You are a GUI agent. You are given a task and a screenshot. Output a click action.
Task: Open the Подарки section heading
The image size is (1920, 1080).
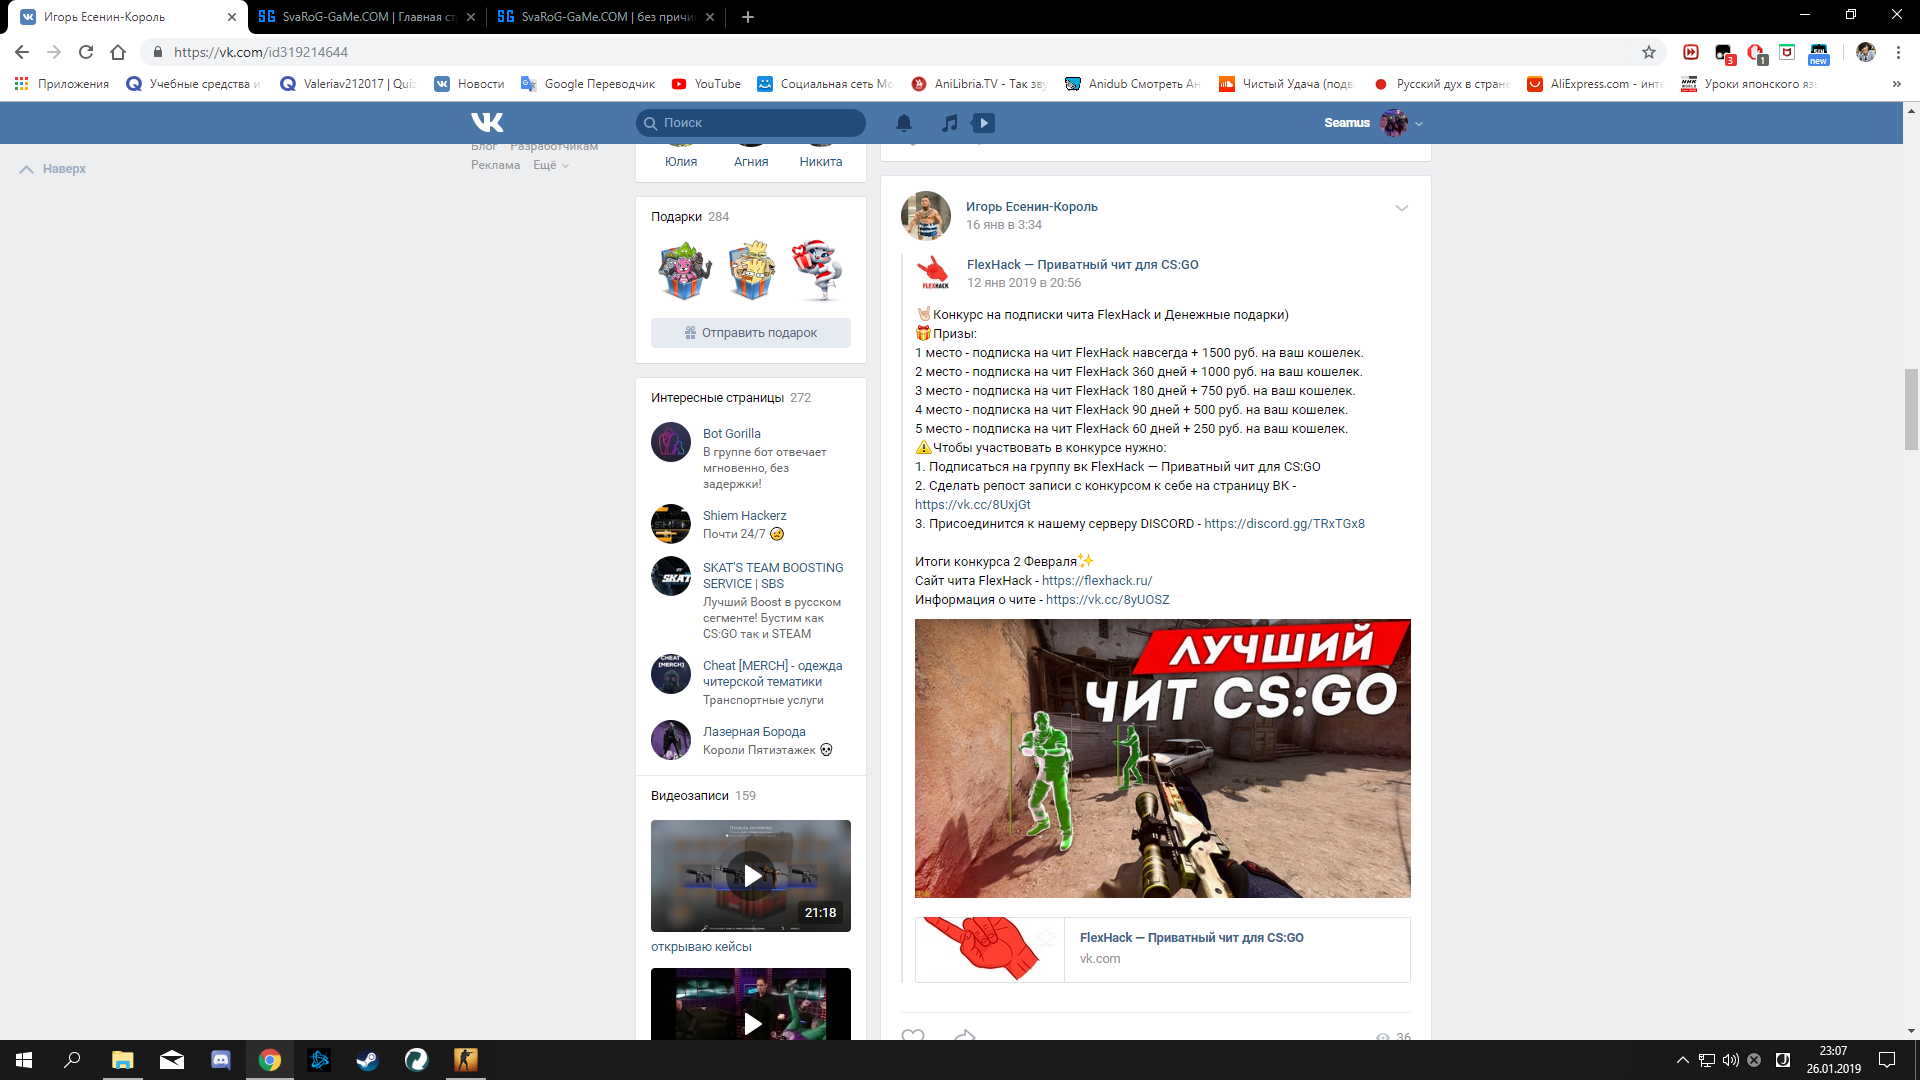coord(676,217)
